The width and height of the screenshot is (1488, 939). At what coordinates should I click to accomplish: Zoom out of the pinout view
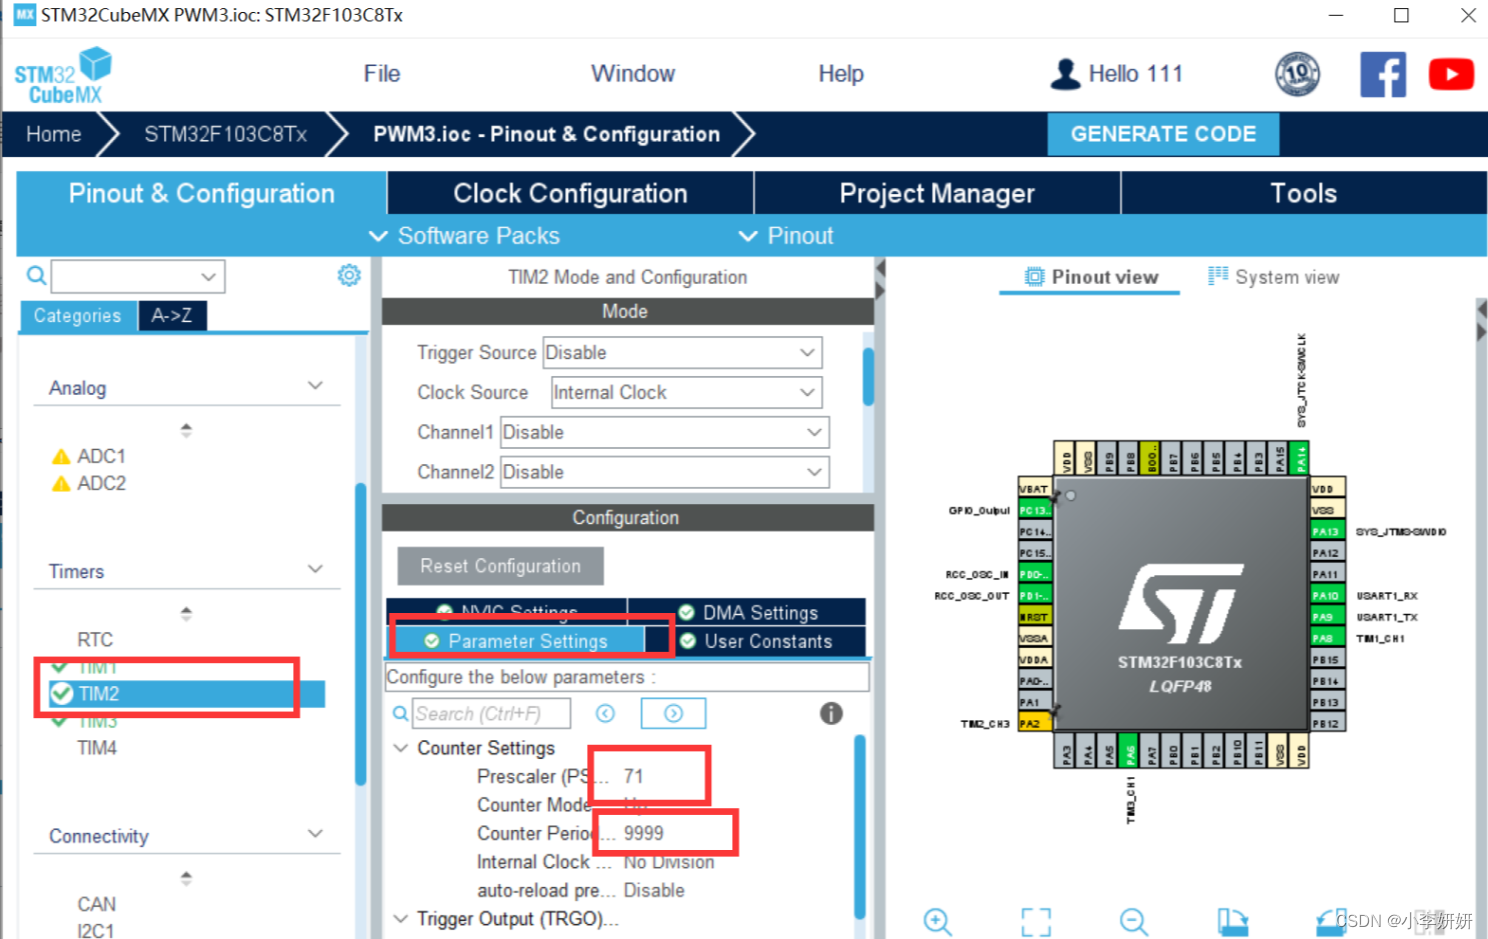(x=1133, y=921)
